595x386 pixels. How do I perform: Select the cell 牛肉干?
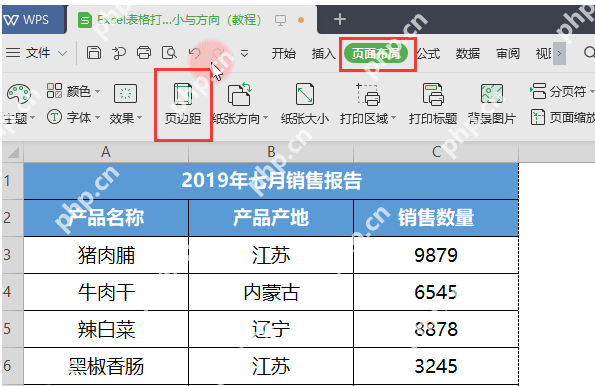pos(106,292)
